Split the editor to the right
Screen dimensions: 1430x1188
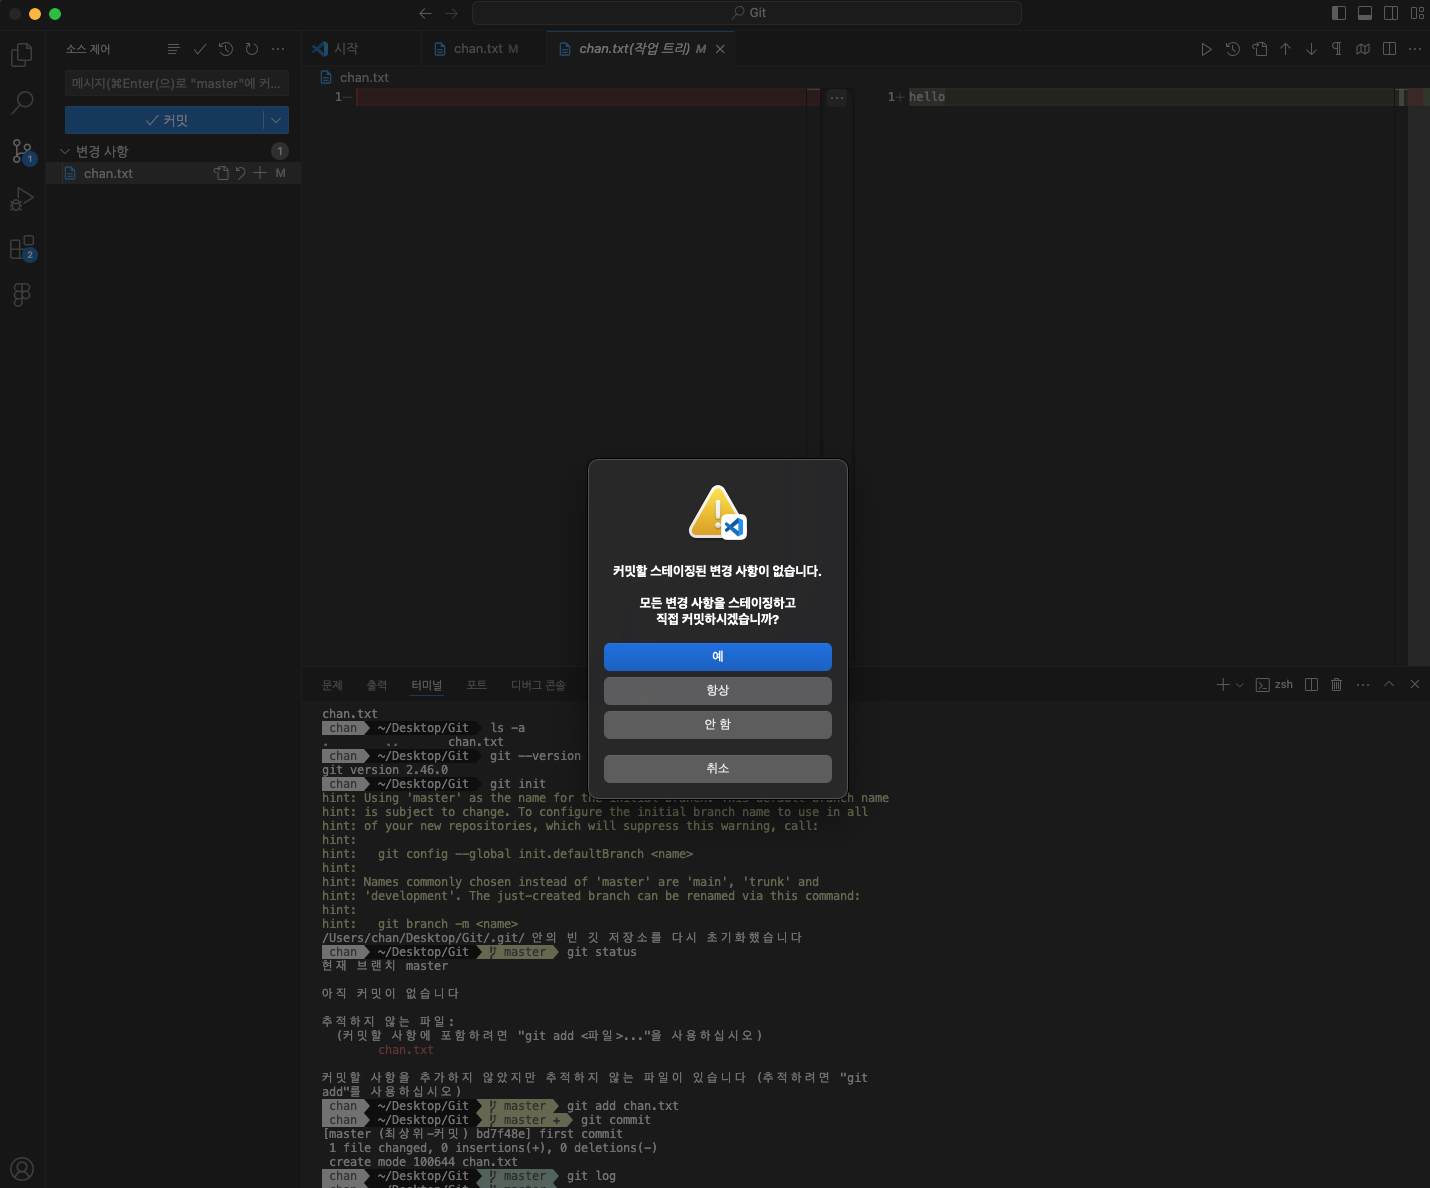(x=1389, y=49)
